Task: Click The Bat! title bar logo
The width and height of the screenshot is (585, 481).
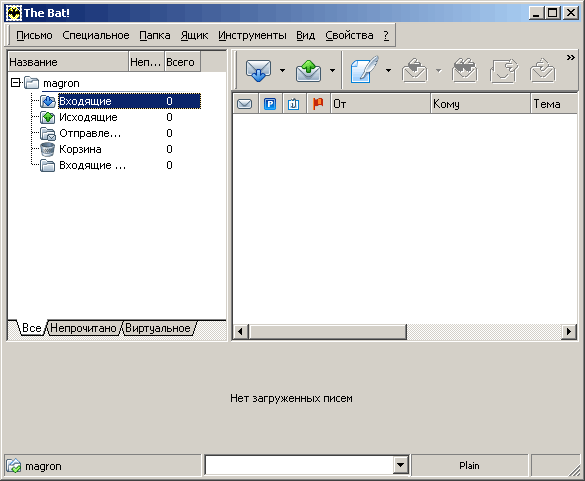Action: click(14, 13)
